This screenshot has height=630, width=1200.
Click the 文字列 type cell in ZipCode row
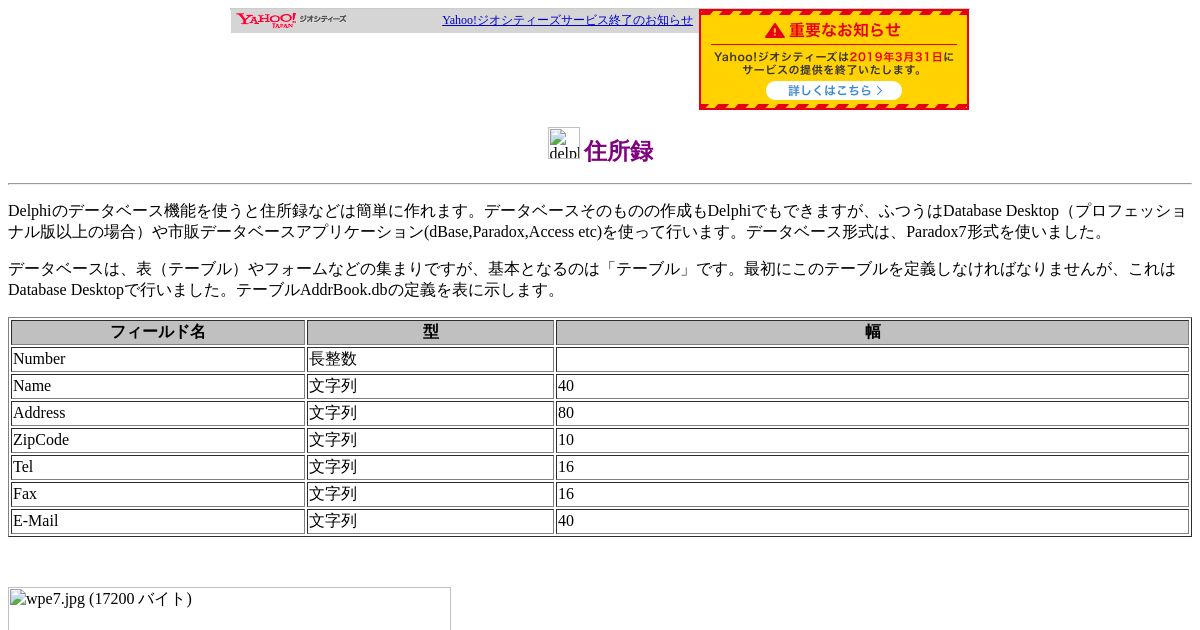click(x=430, y=440)
